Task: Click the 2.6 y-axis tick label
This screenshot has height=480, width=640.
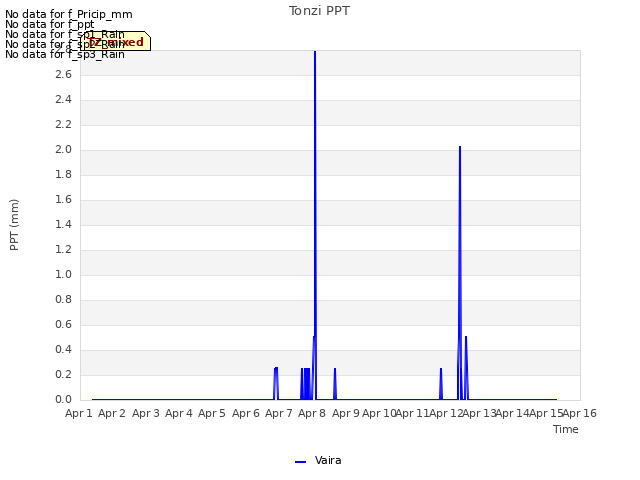Action: 63,74
